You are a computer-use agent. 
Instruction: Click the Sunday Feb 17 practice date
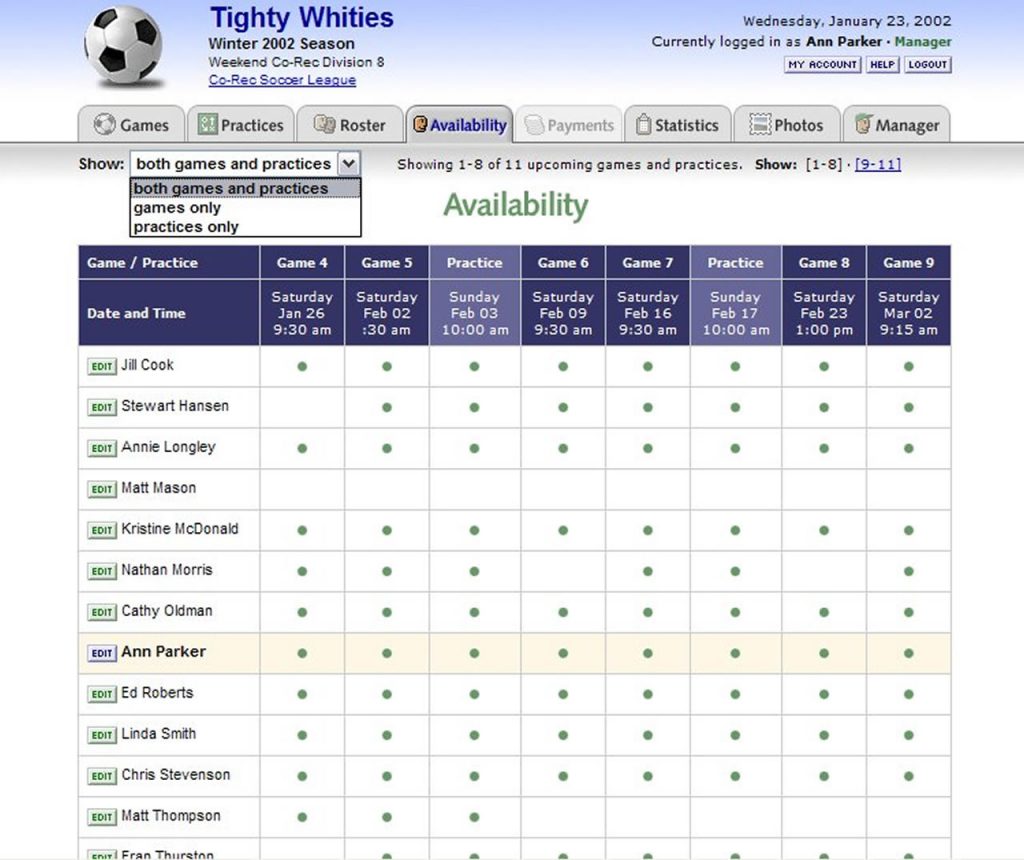(735, 313)
